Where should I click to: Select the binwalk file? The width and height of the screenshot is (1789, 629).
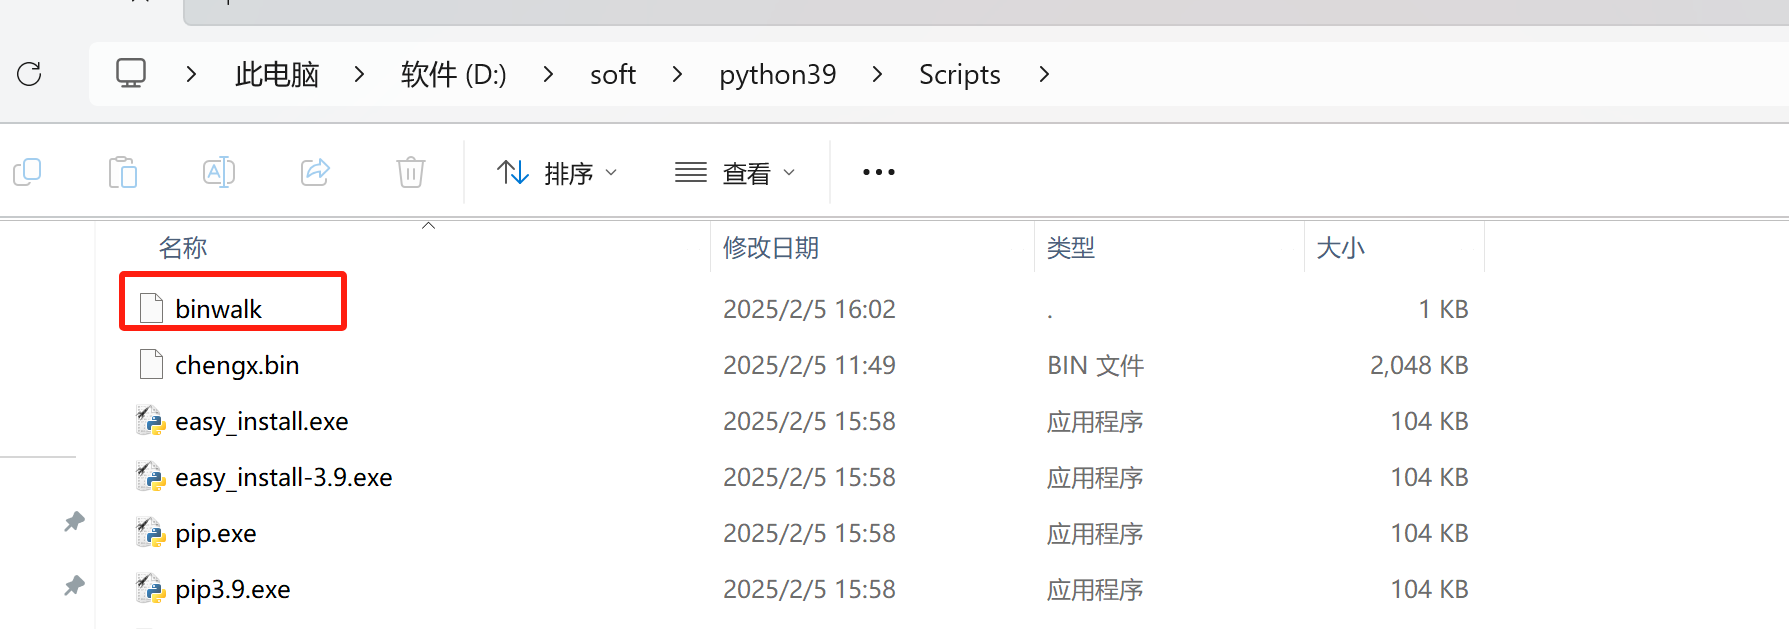pyautogui.click(x=218, y=309)
